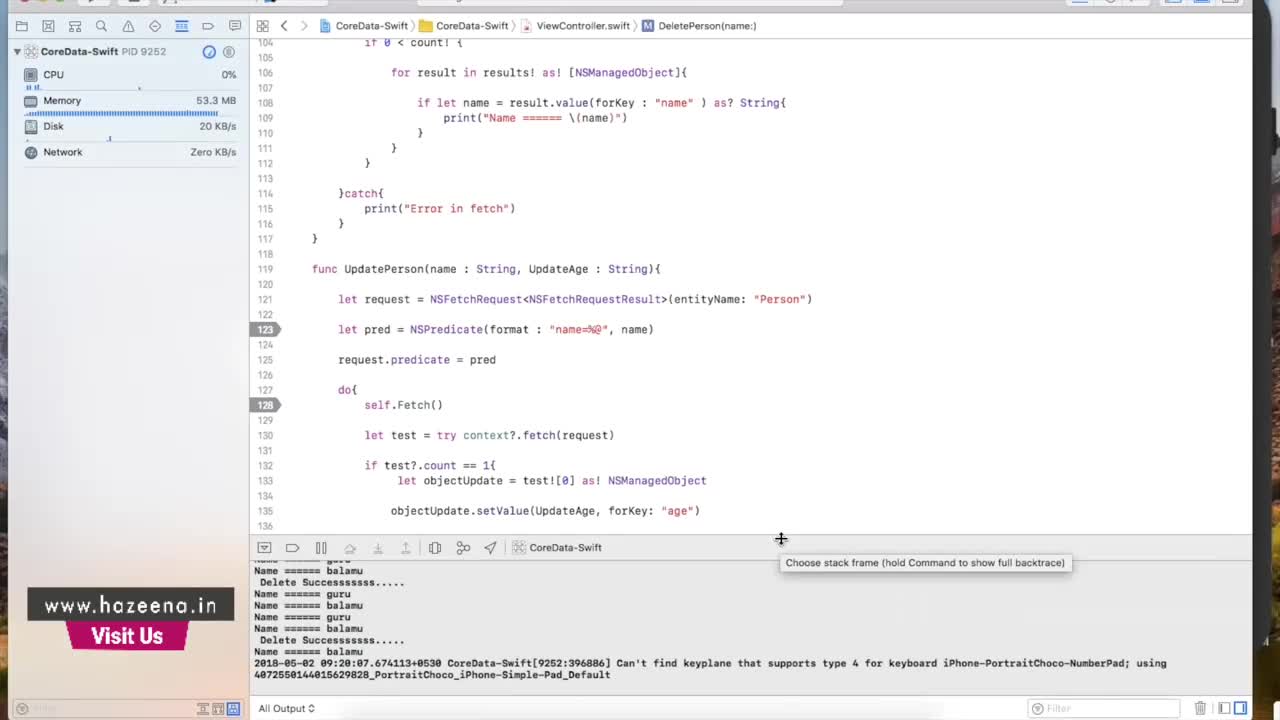Open the Source Control navigator
This screenshot has width=1280, height=720.
point(48,26)
